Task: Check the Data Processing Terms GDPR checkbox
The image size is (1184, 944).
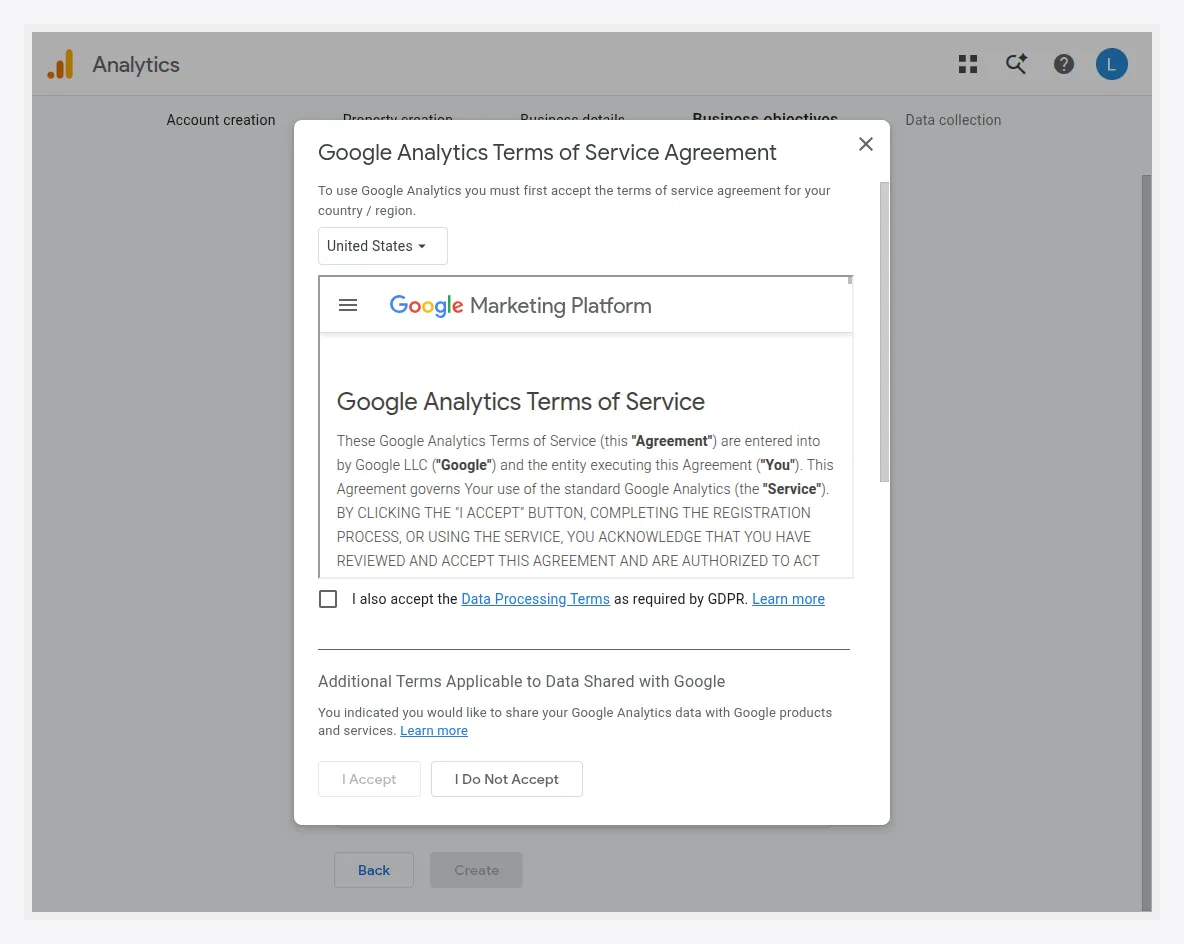Action: coord(328,599)
